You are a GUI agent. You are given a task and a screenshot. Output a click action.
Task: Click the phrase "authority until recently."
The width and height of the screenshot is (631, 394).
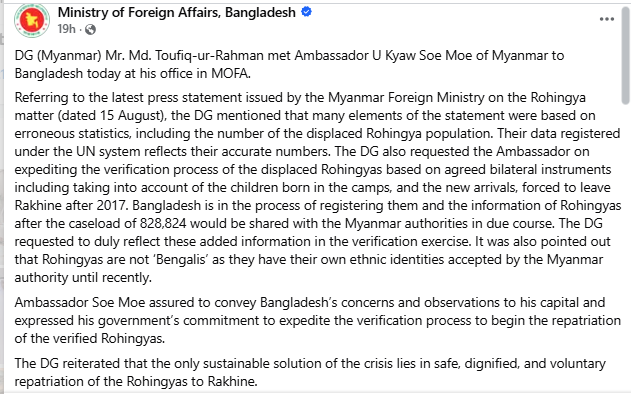(83, 278)
